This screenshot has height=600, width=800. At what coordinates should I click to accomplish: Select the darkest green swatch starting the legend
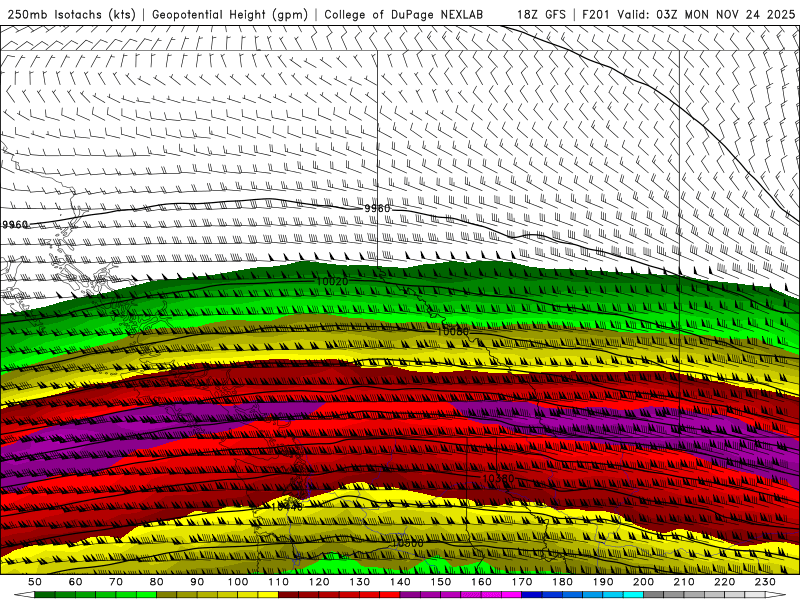tap(45, 595)
